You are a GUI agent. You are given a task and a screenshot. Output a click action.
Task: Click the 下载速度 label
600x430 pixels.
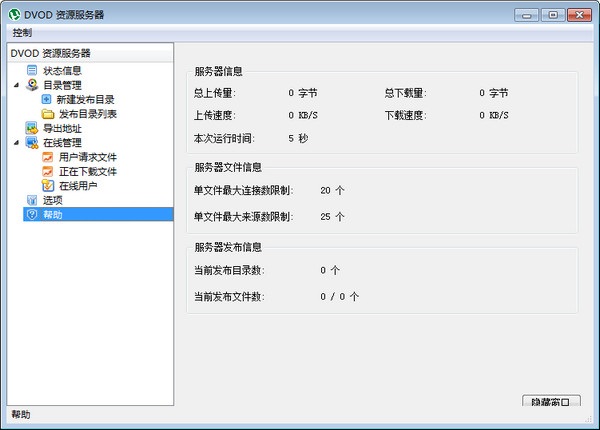click(405, 115)
